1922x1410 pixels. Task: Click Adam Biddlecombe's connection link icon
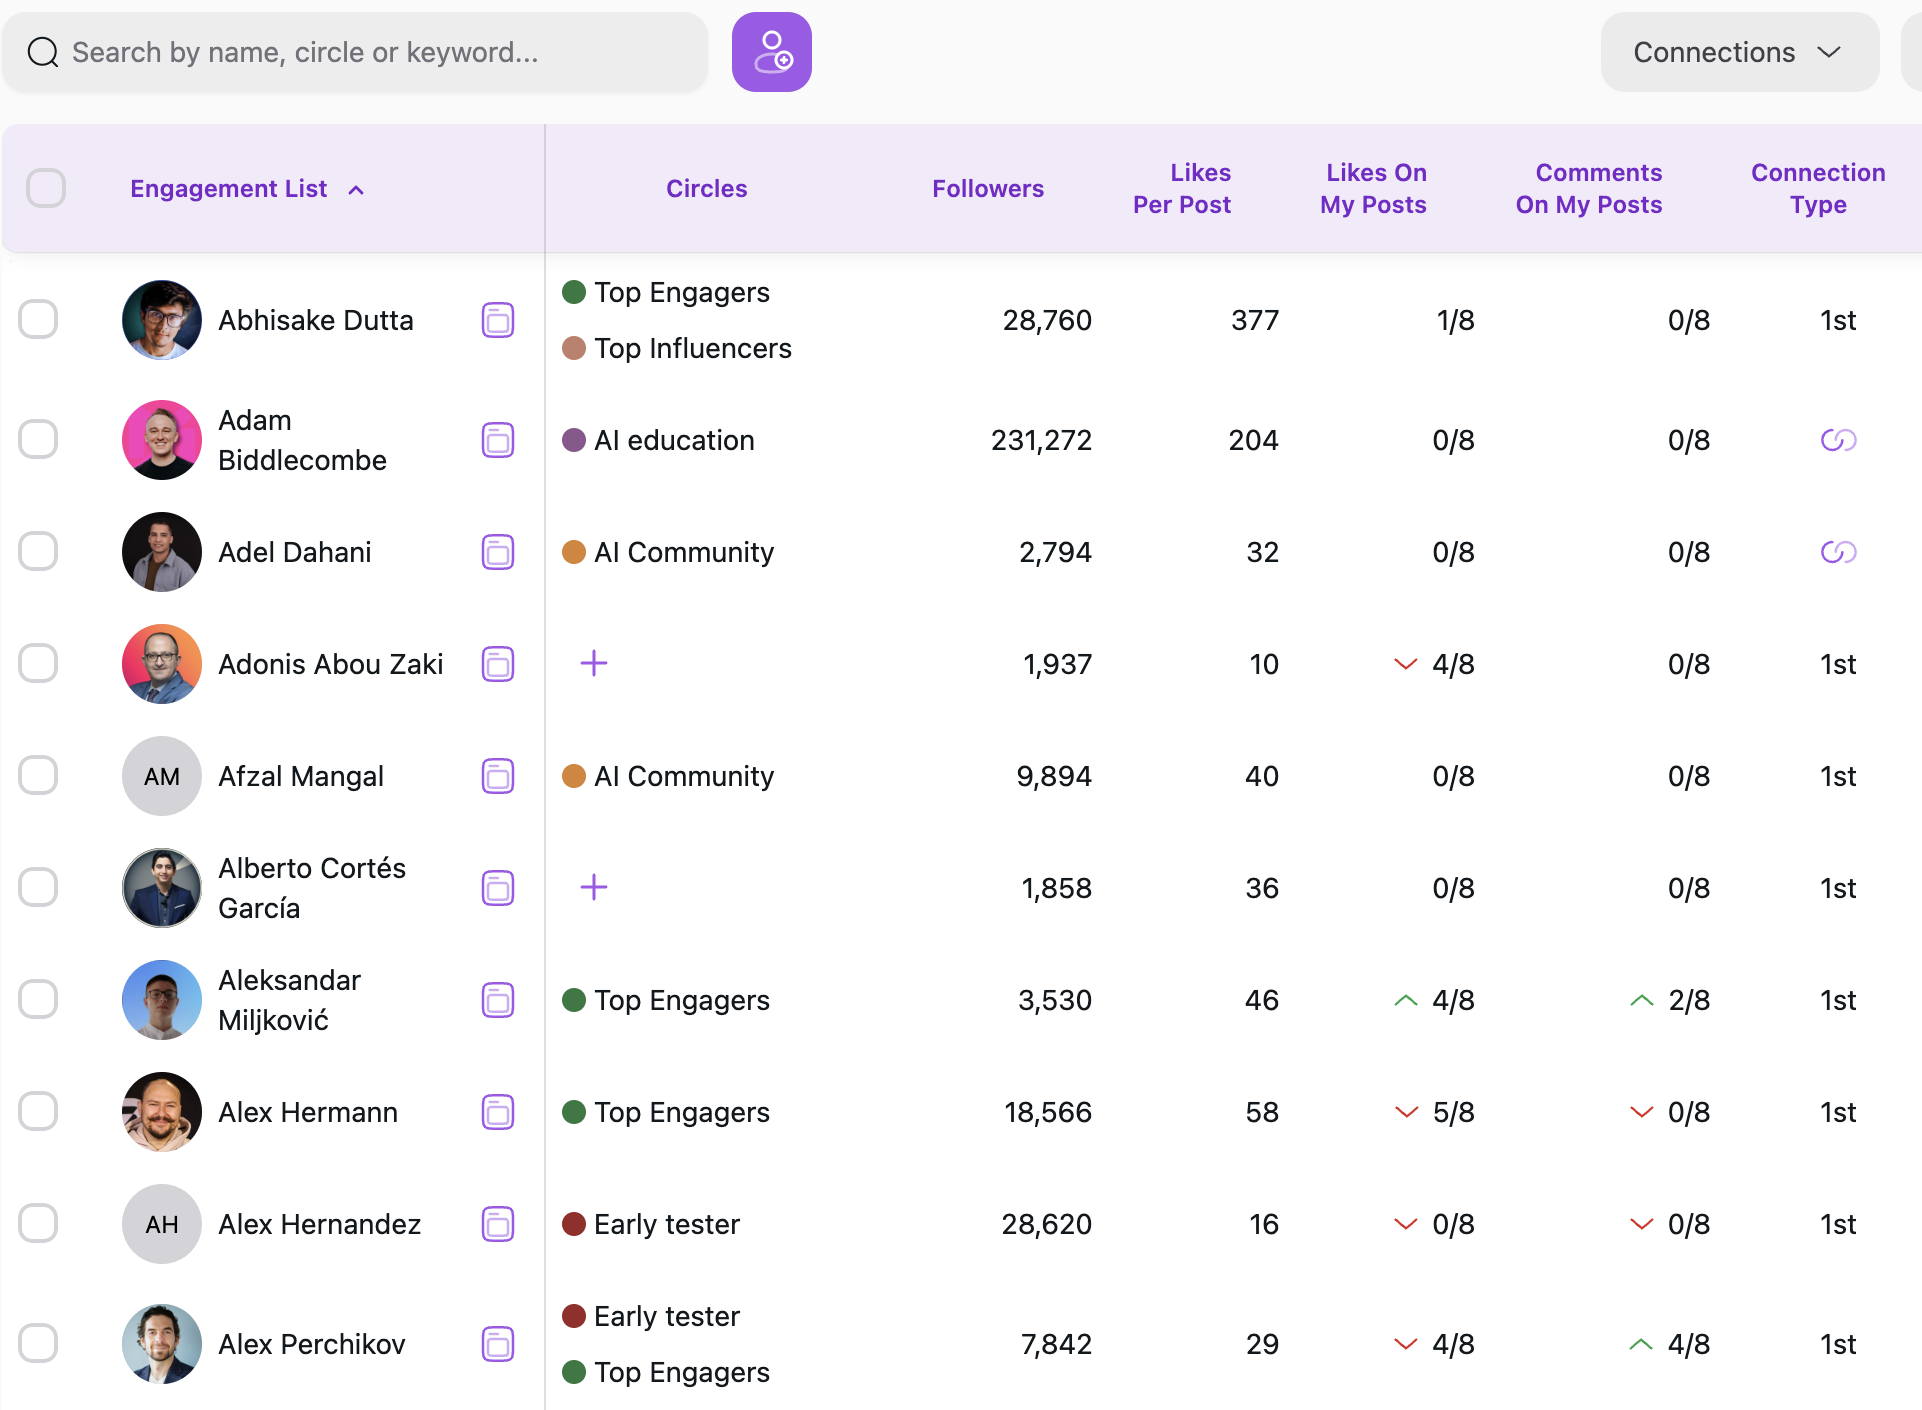tap(1837, 440)
